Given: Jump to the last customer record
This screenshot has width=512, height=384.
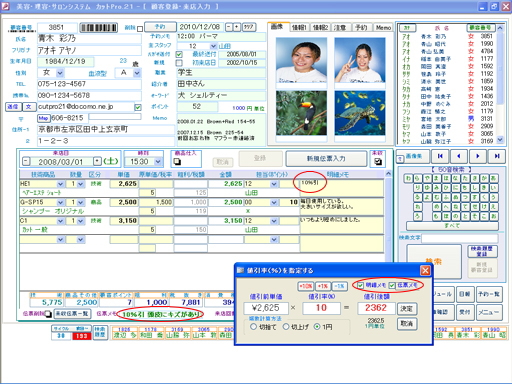Looking at the screenshot, I should point(497,156).
